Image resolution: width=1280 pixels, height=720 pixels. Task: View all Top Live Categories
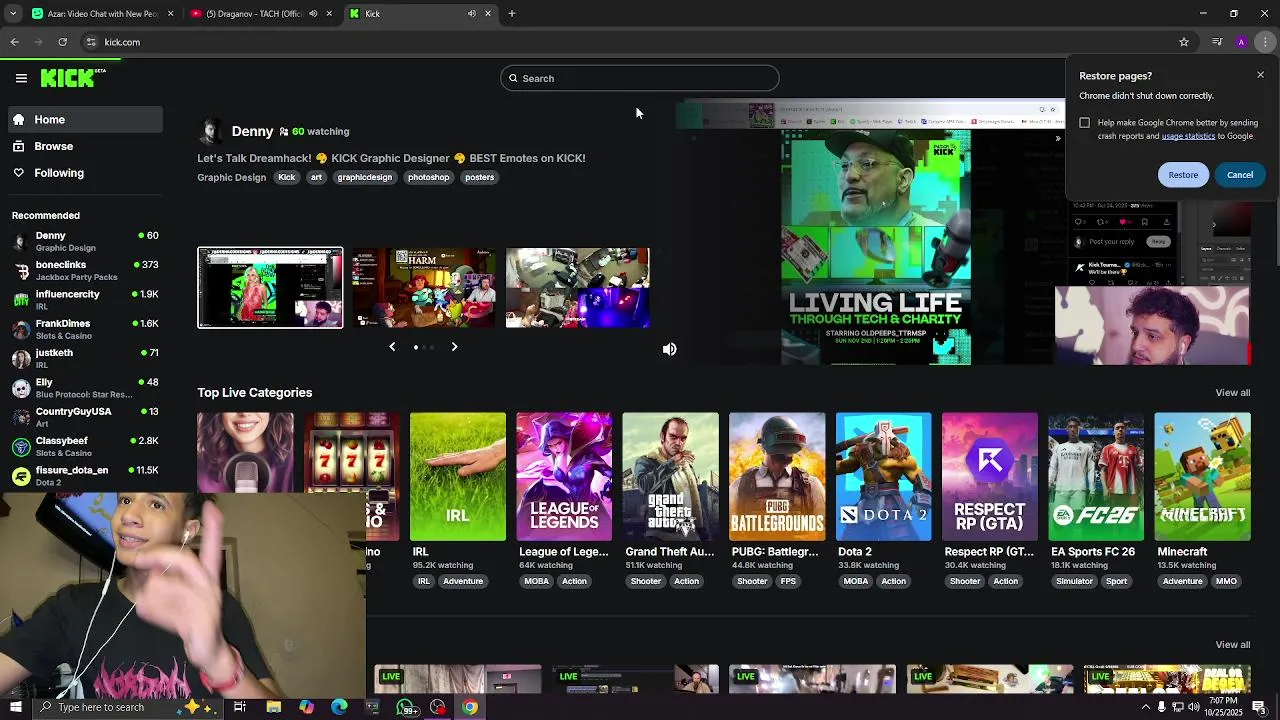[x=1233, y=393]
